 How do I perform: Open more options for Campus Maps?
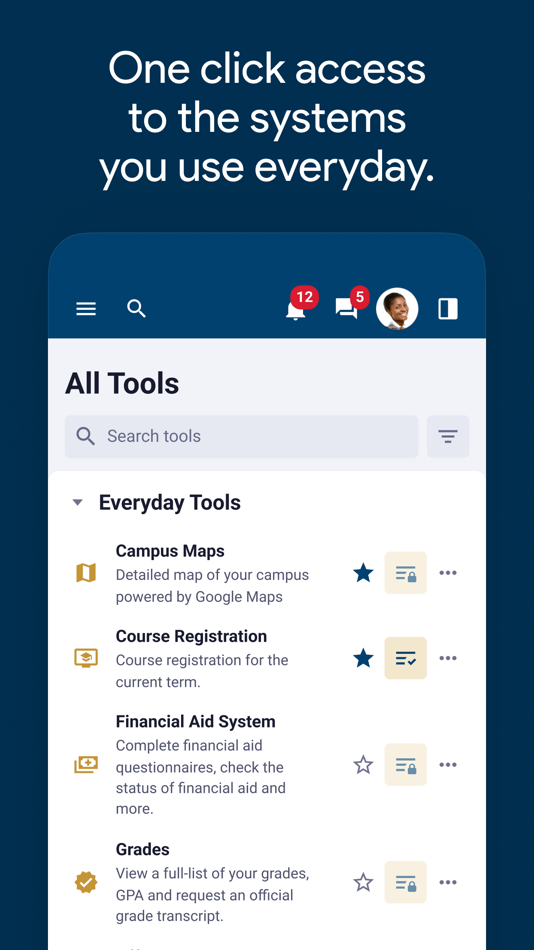point(448,573)
